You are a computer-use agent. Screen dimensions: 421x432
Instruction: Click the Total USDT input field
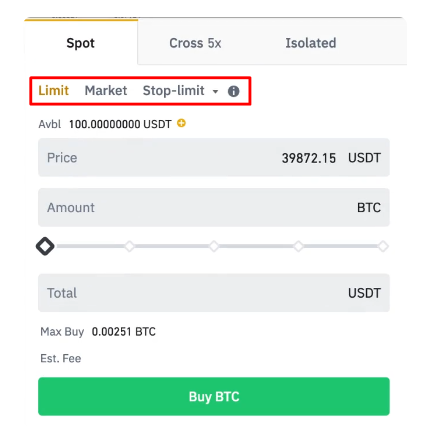[214, 293]
